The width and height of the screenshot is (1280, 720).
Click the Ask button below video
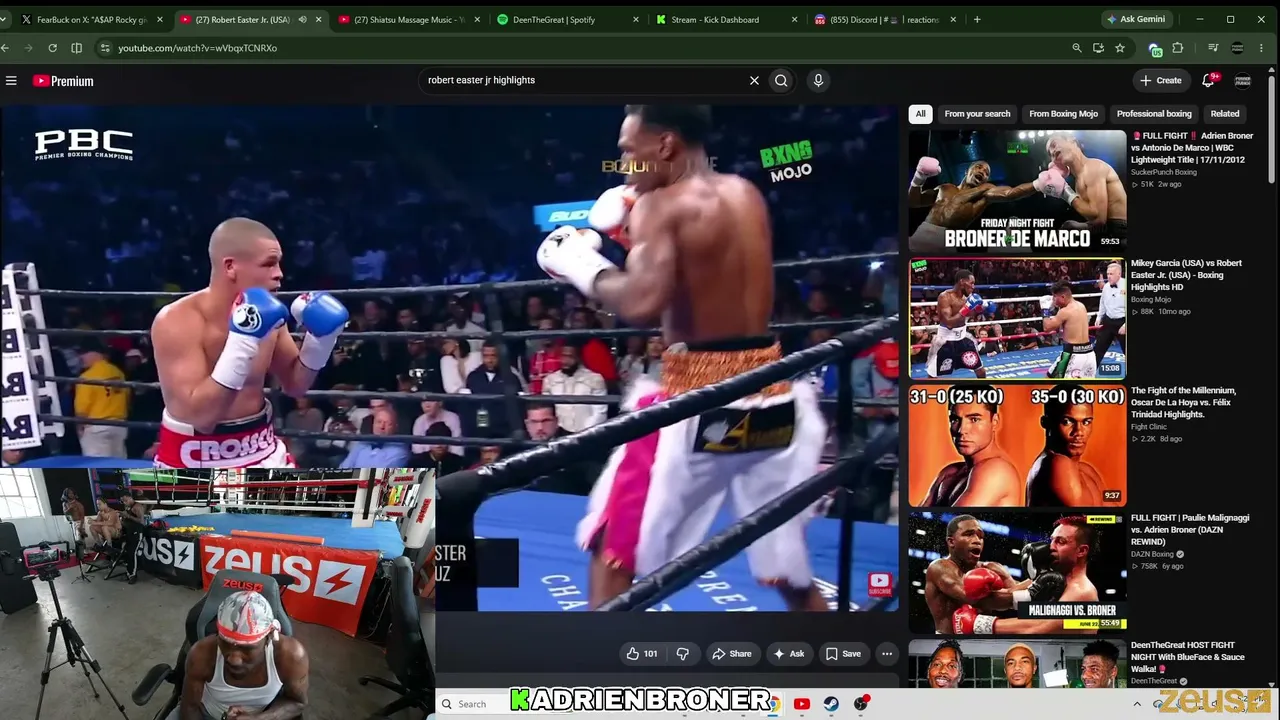click(x=789, y=654)
